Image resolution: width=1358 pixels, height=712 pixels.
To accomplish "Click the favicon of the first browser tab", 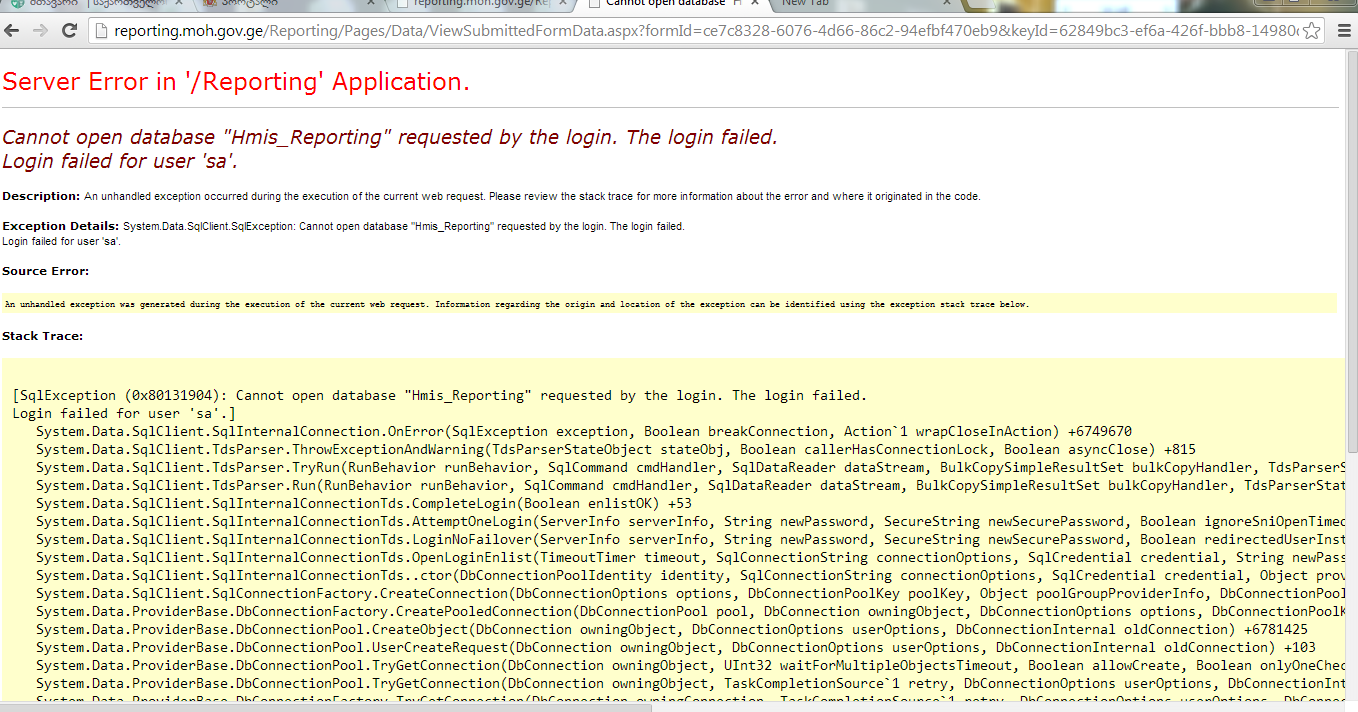I will pyautogui.click(x=17, y=4).
